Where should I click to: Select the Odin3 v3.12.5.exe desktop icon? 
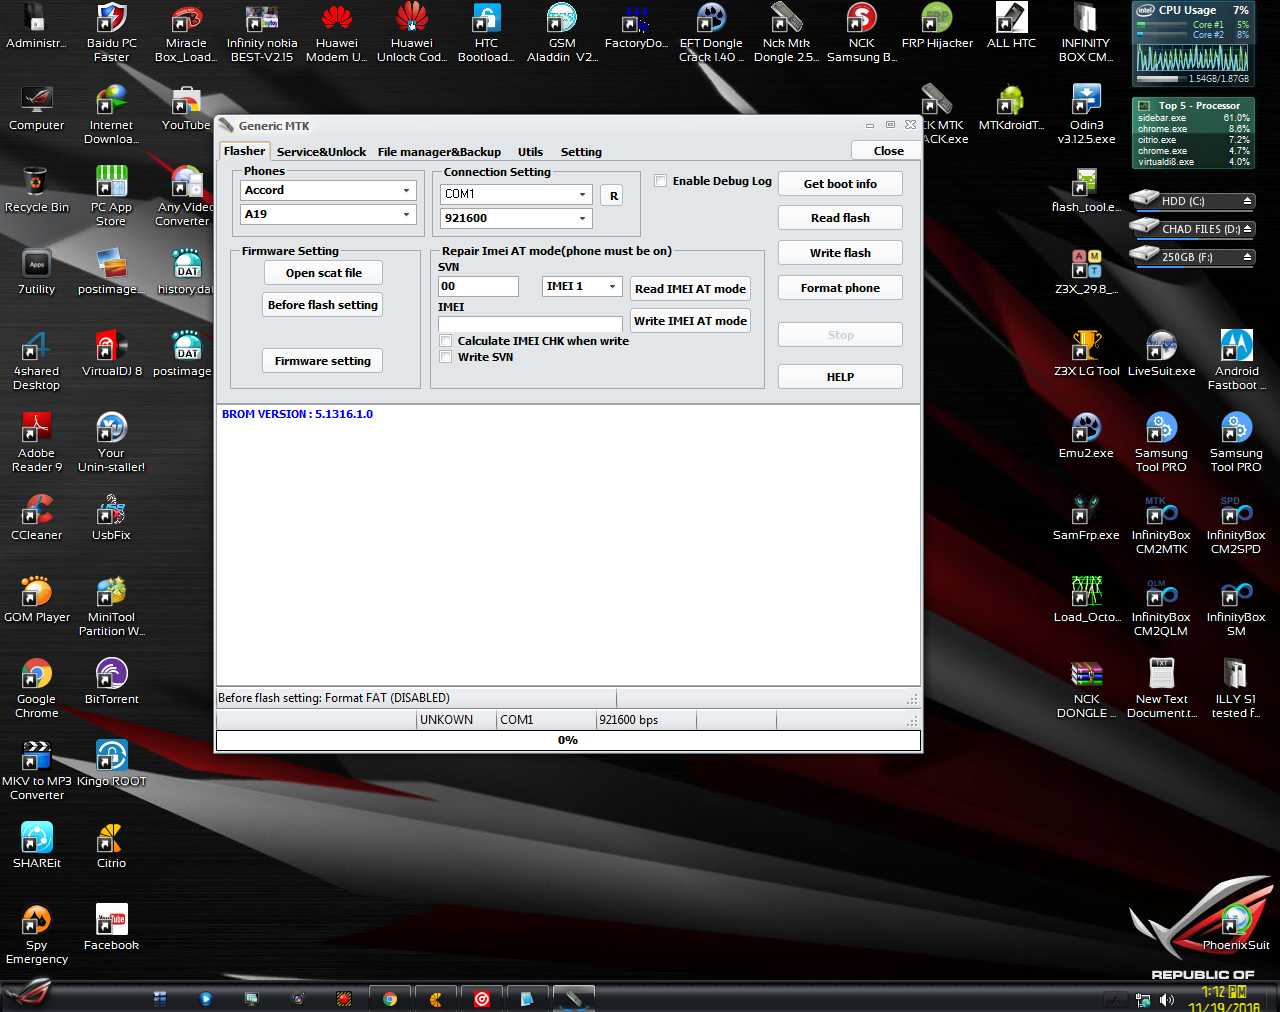click(x=1086, y=115)
